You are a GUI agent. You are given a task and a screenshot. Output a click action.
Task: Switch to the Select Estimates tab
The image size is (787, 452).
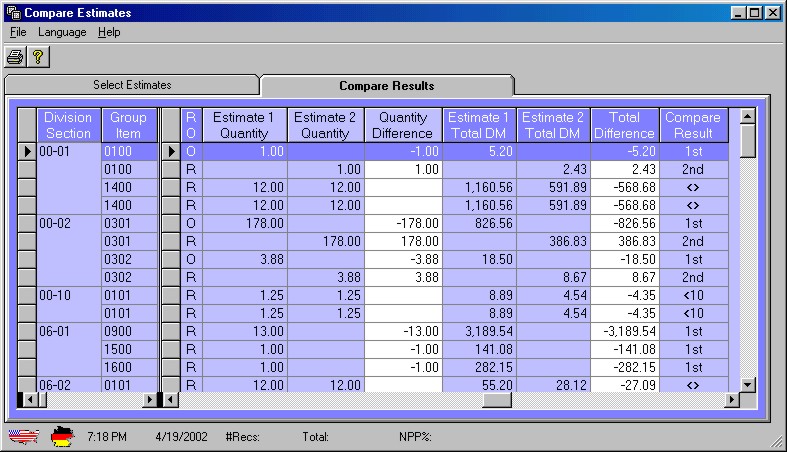pos(132,85)
